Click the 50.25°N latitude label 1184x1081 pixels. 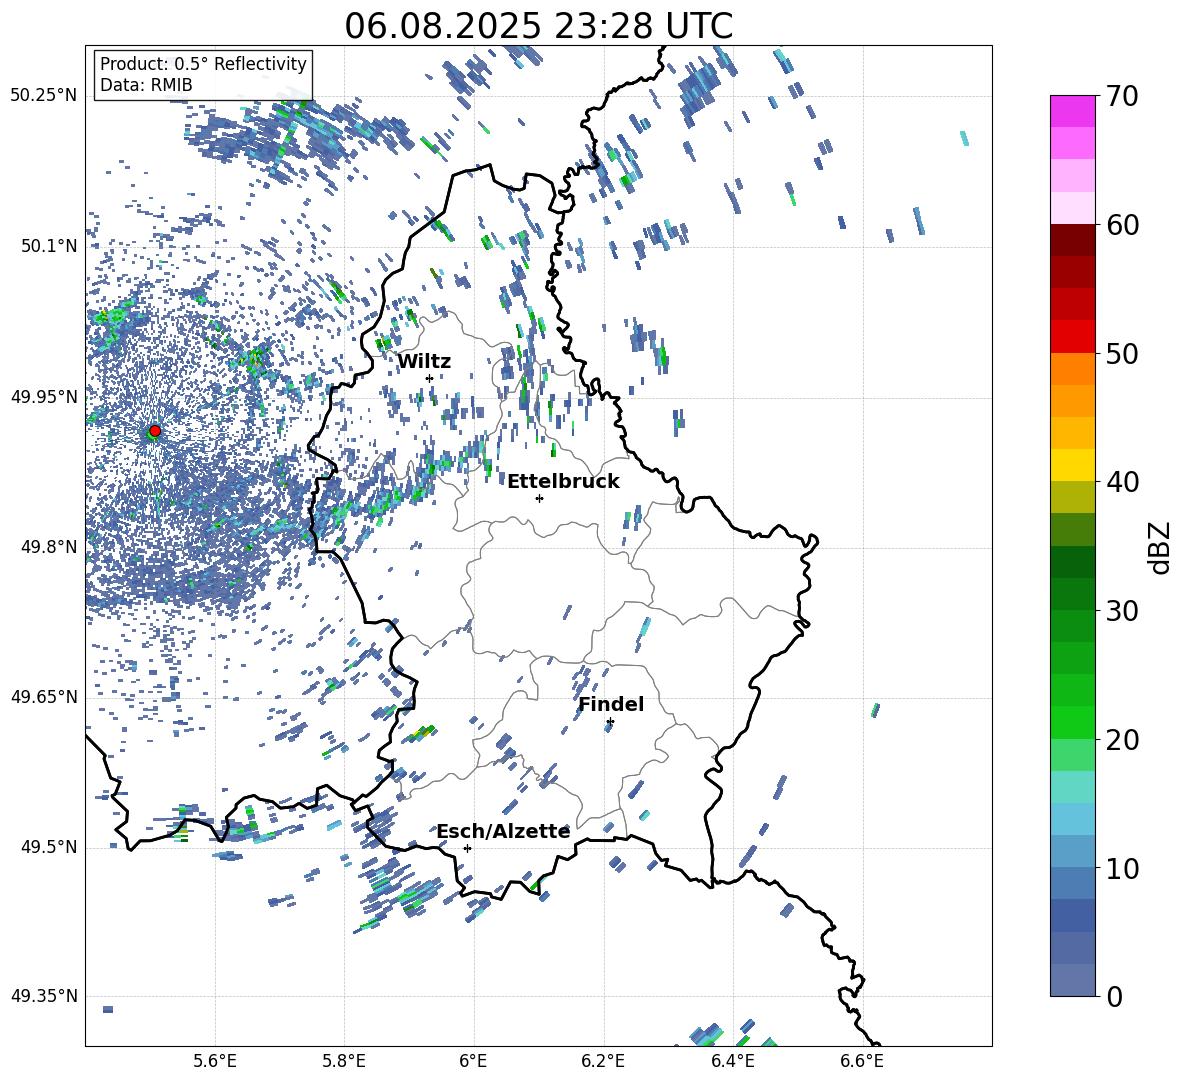point(44,96)
